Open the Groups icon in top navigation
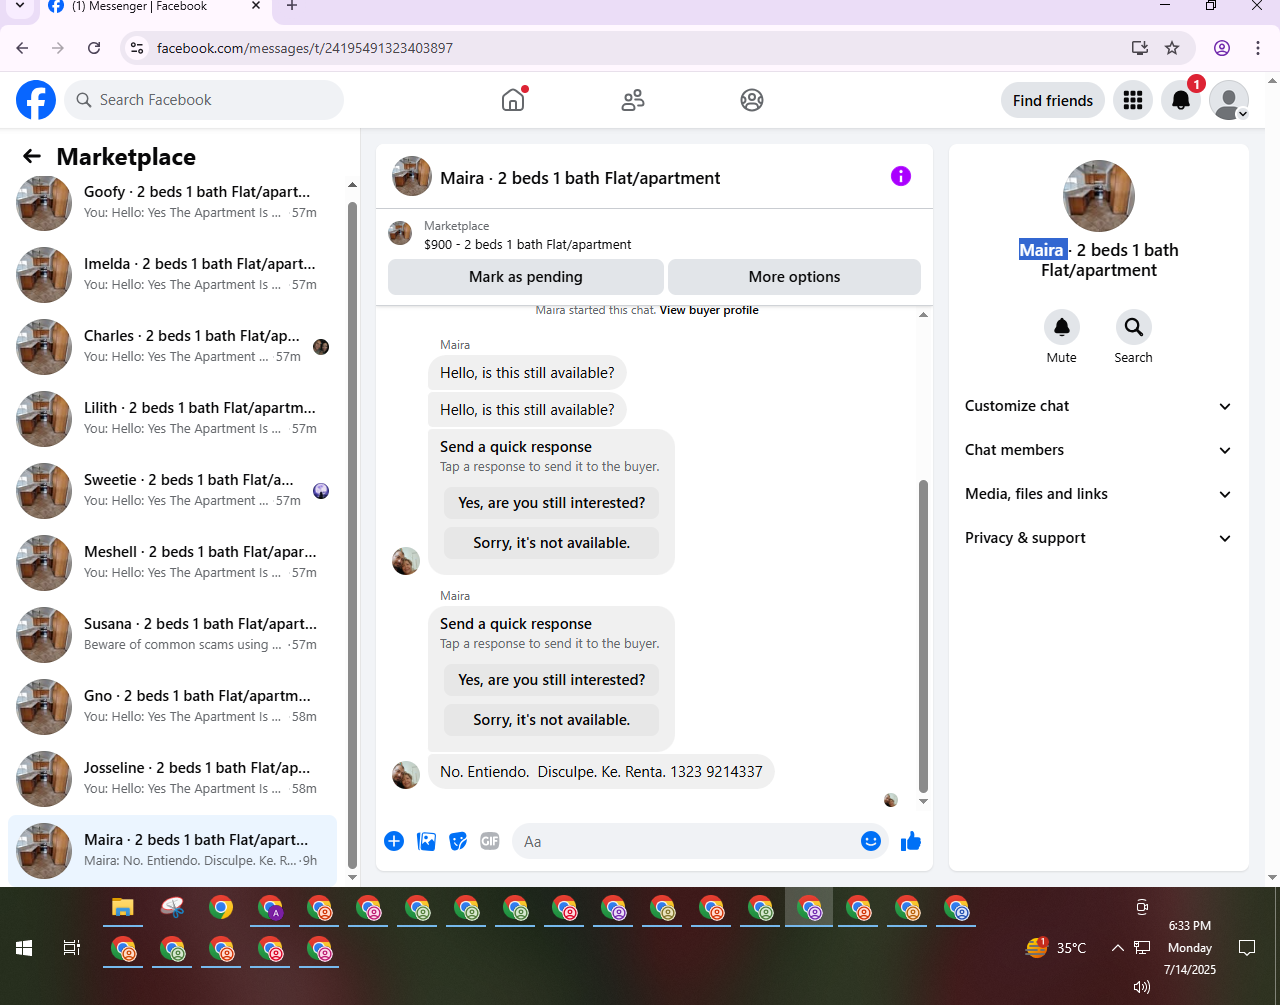 coord(752,100)
